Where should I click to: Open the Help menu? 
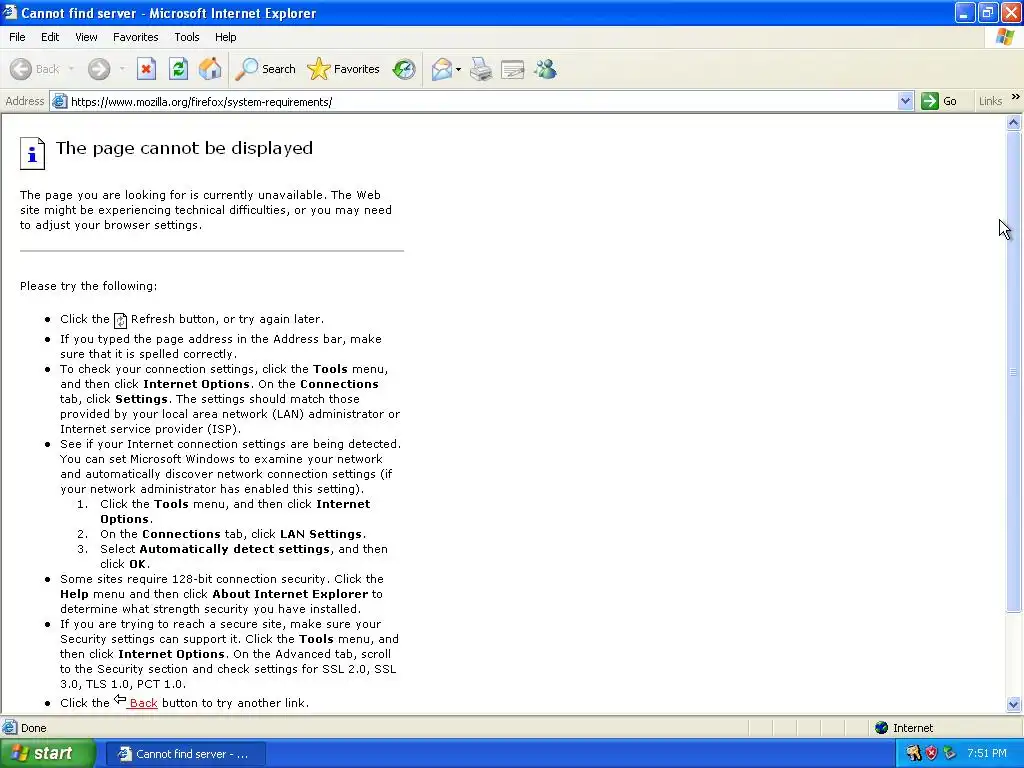[x=225, y=37]
